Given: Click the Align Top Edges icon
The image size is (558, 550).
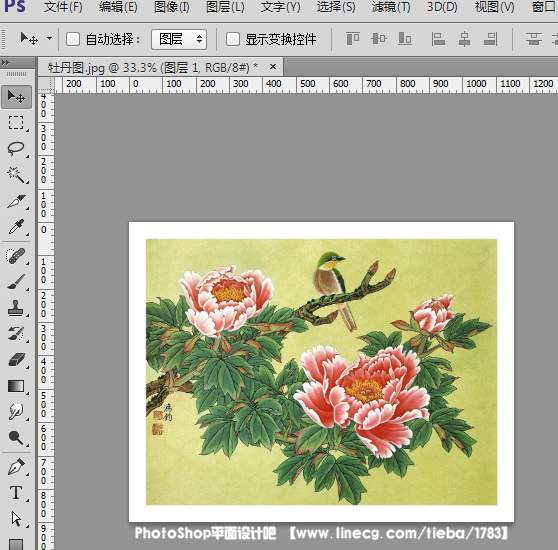Looking at the screenshot, I should pos(353,39).
